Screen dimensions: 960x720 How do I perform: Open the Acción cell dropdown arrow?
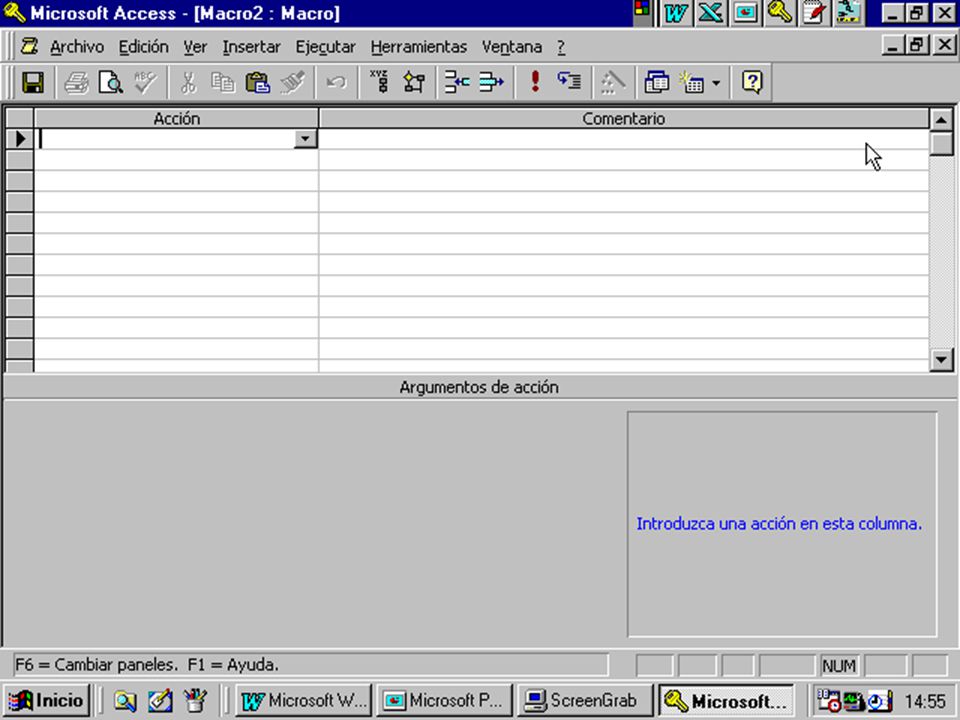tap(305, 139)
